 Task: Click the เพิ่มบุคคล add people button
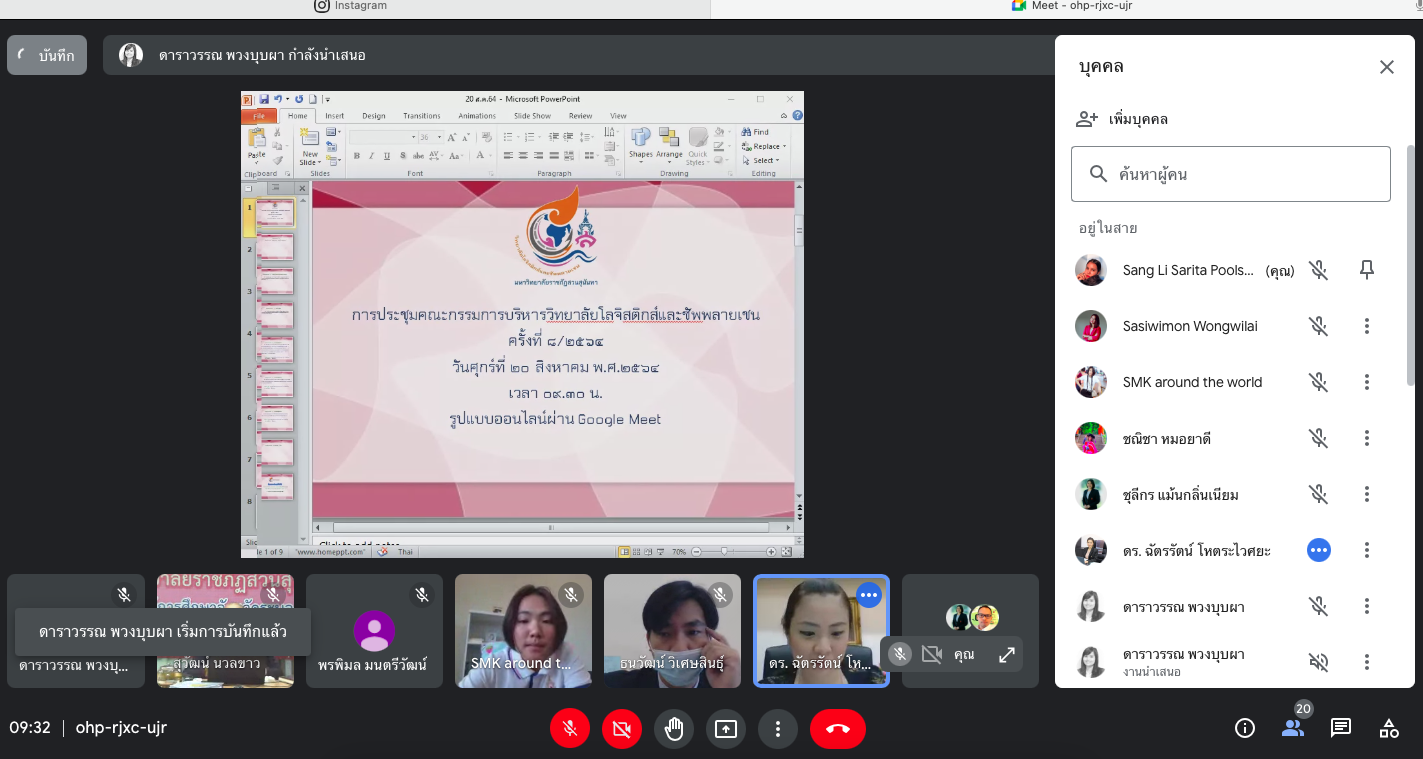tap(1121, 119)
